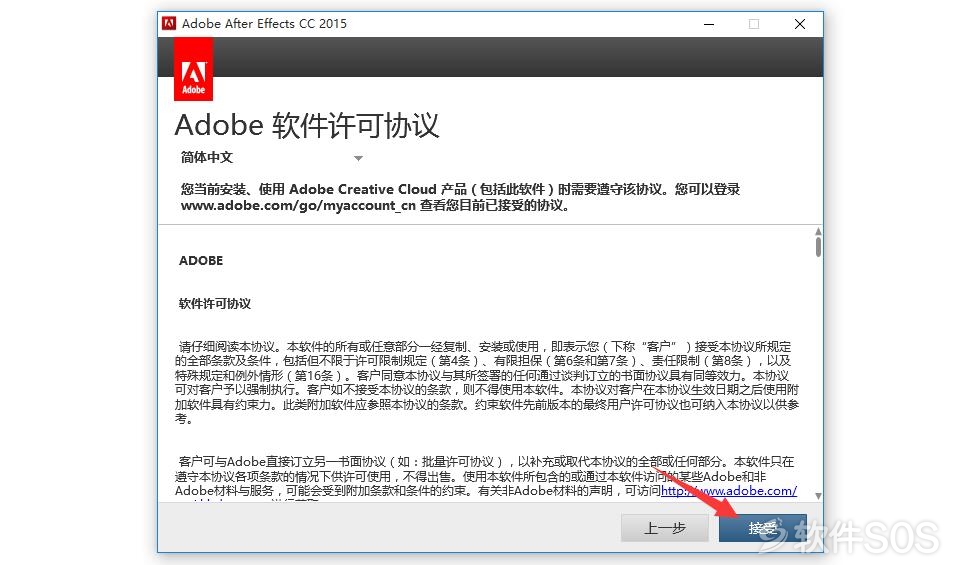Click the agreement scrollbar thumb
954x565 pixels.
coord(818,247)
